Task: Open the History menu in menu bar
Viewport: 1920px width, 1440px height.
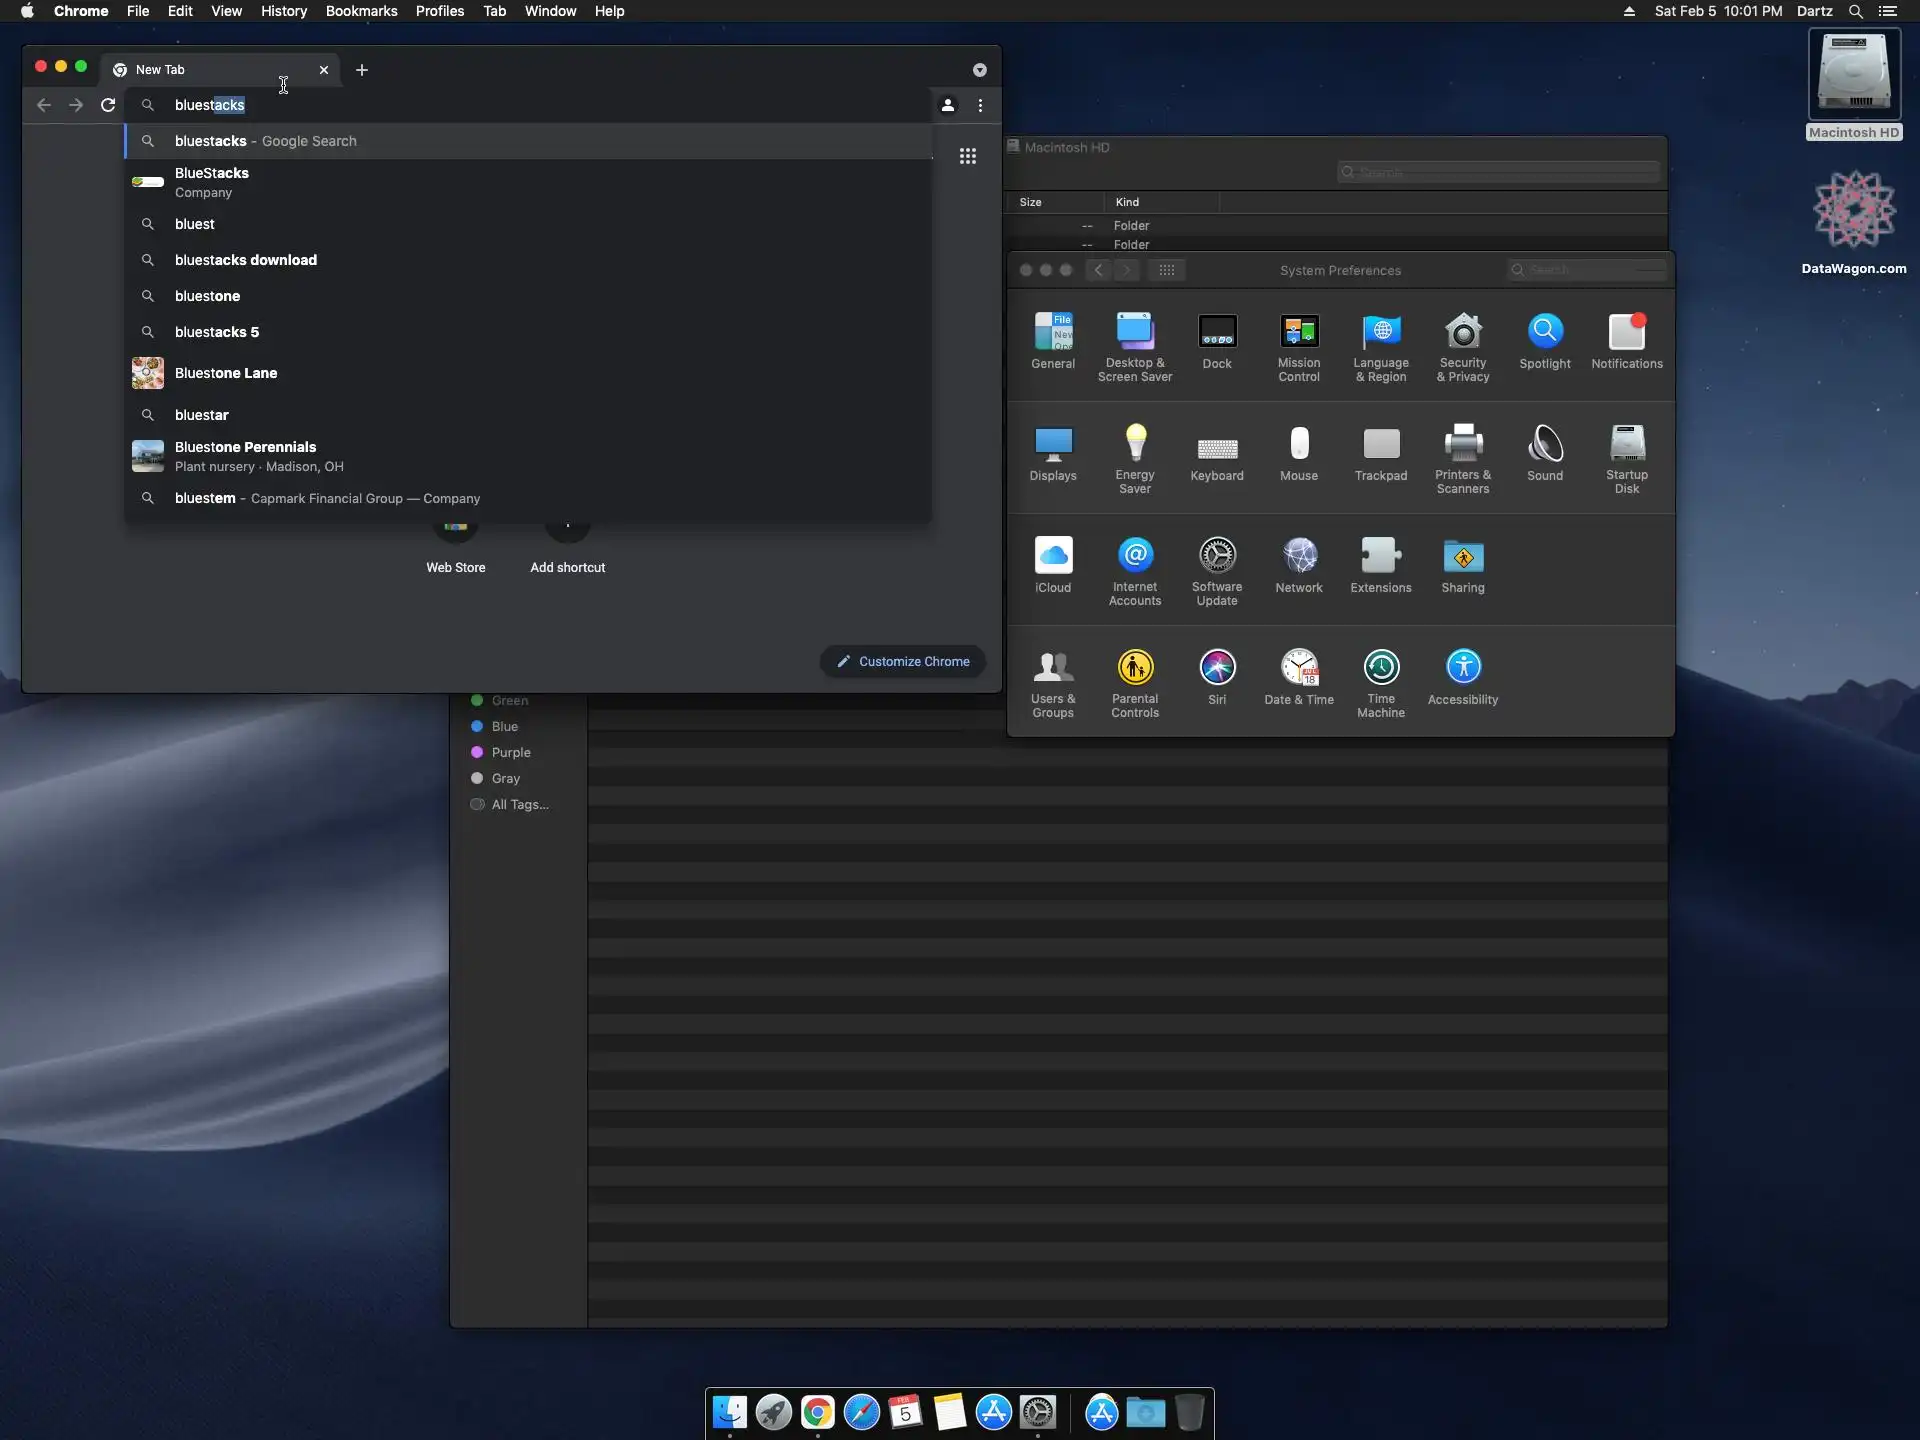Action: click(x=283, y=11)
